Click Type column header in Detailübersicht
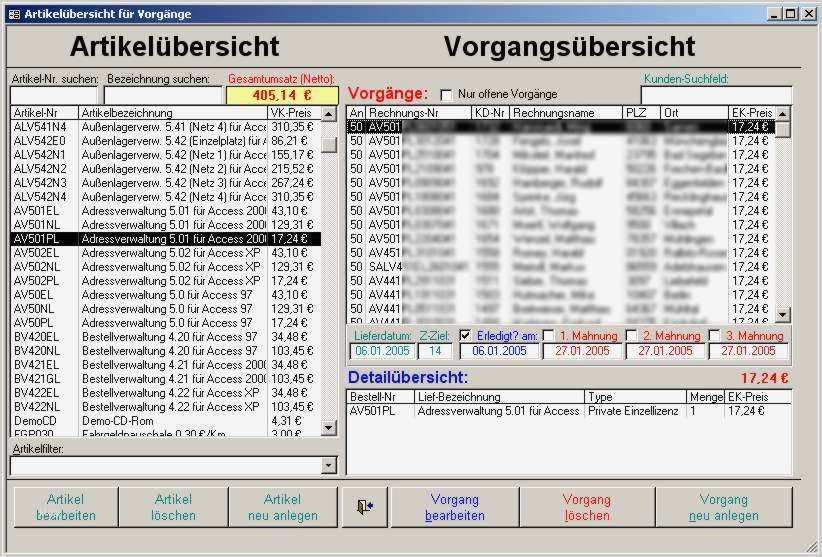822x557 pixels. [x=635, y=397]
